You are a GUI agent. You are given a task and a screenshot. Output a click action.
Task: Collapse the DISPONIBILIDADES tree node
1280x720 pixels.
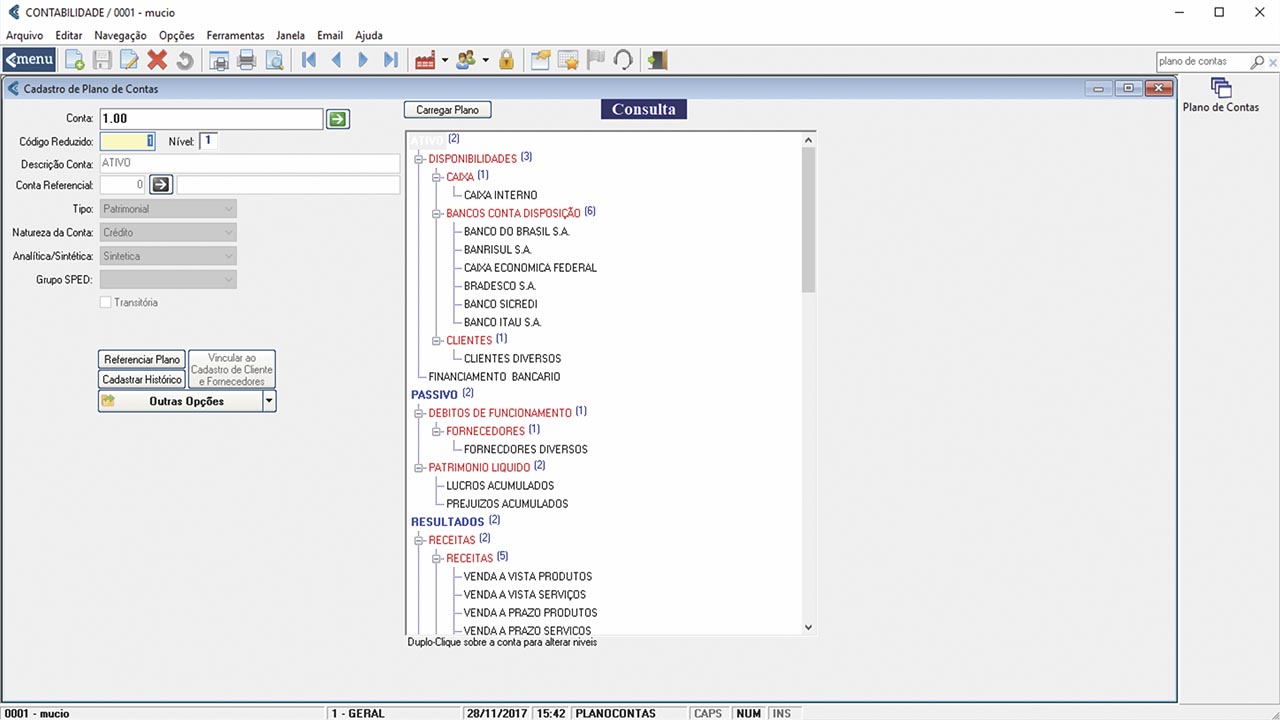(x=420, y=159)
